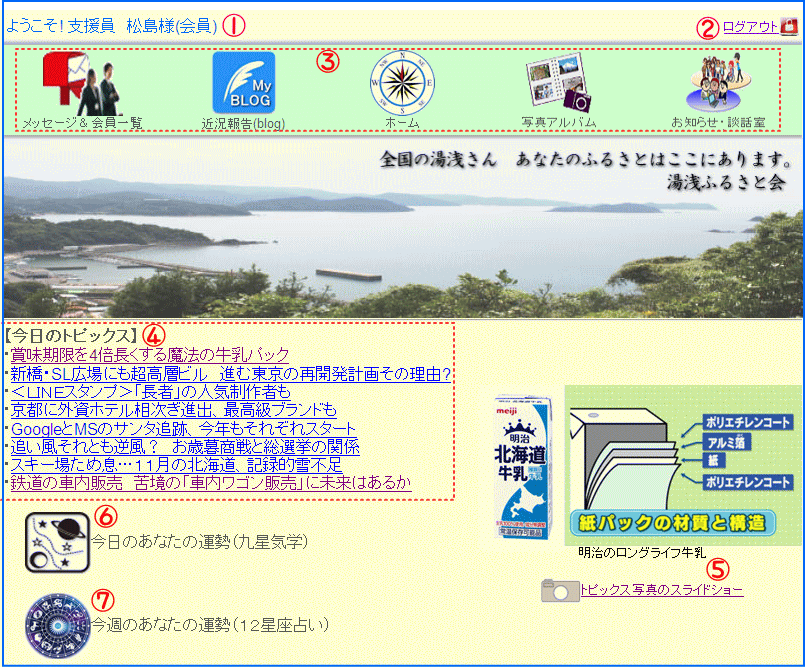Open the Hokkaido ski resort snow shortage link
The width and height of the screenshot is (805, 667).
point(176,465)
